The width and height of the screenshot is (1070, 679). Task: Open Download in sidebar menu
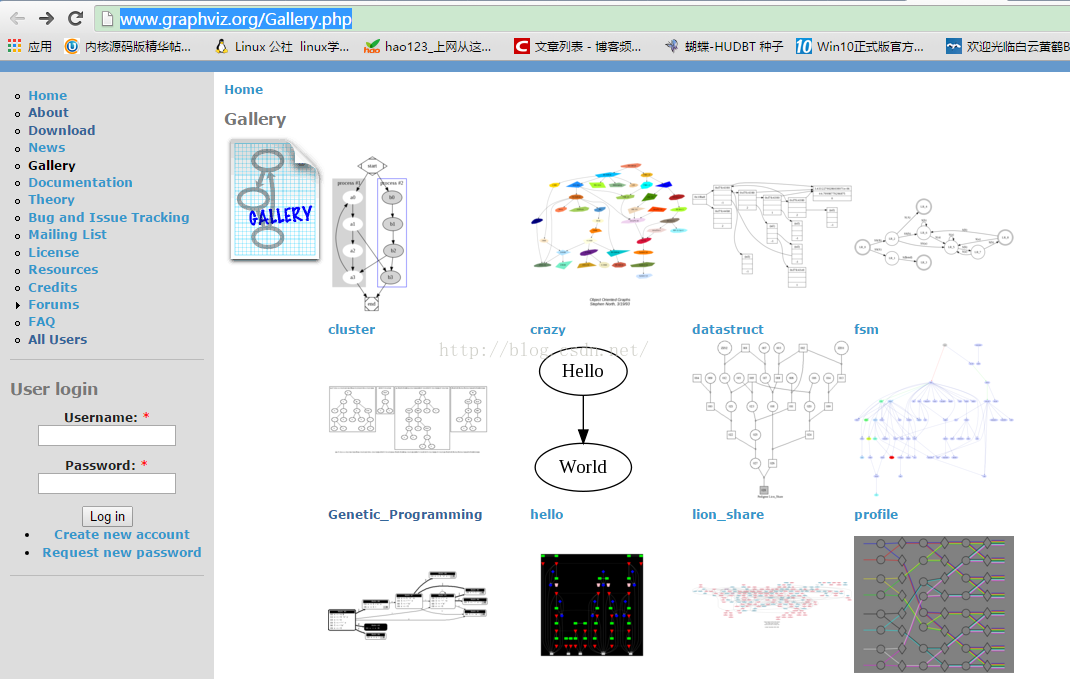pyautogui.click(x=61, y=130)
